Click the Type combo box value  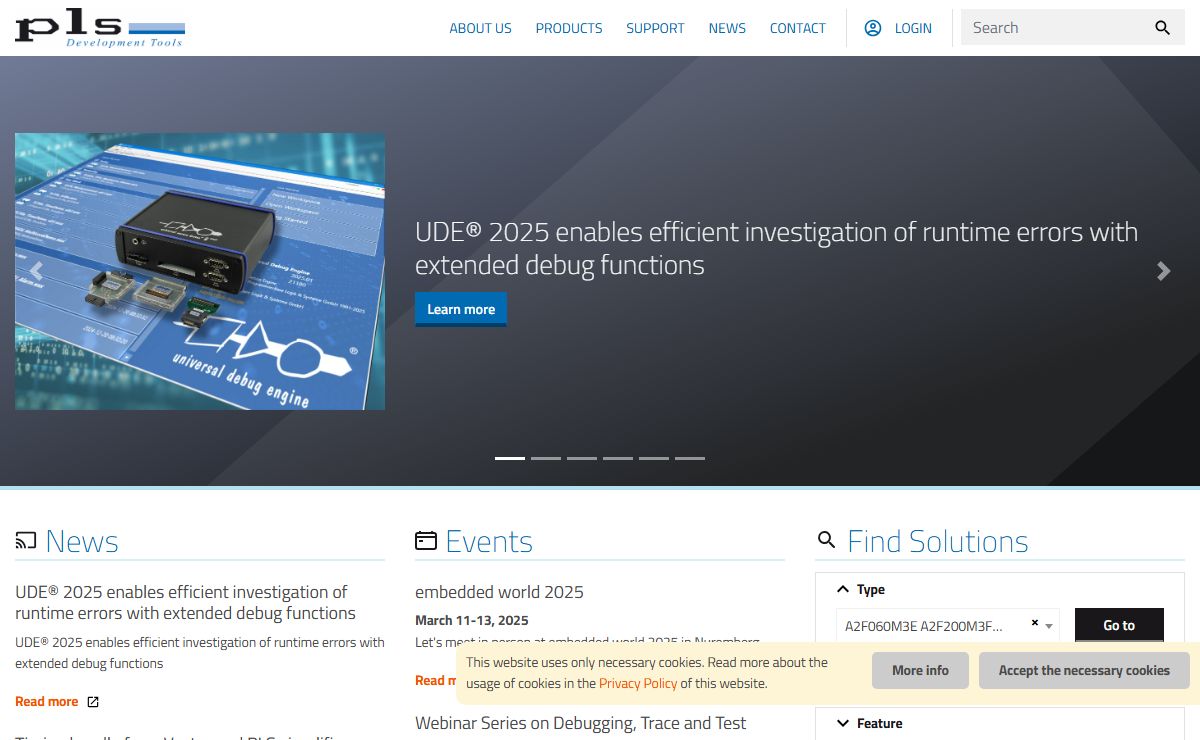point(924,626)
